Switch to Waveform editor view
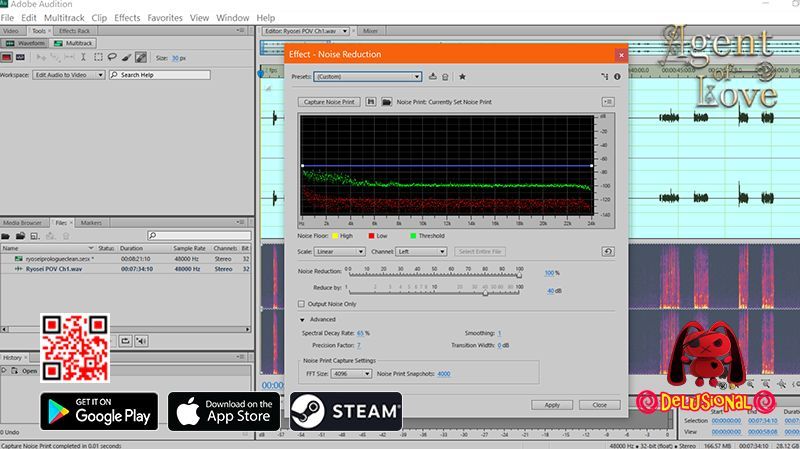 click(26, 43)
